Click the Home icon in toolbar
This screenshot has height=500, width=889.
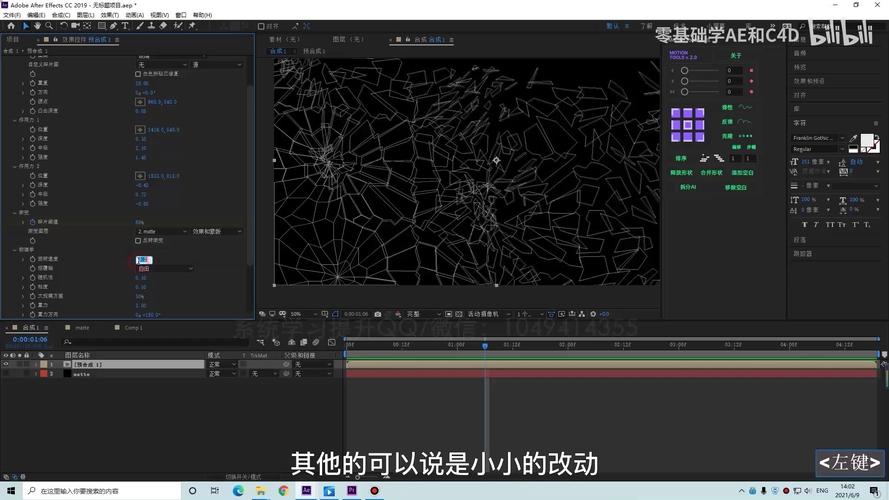11,26
